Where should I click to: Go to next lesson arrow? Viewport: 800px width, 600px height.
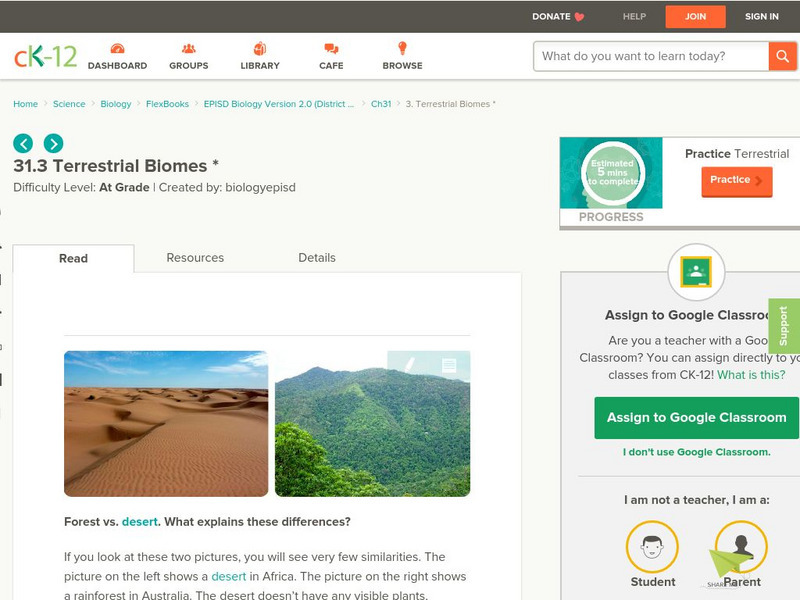pos(54,143)
